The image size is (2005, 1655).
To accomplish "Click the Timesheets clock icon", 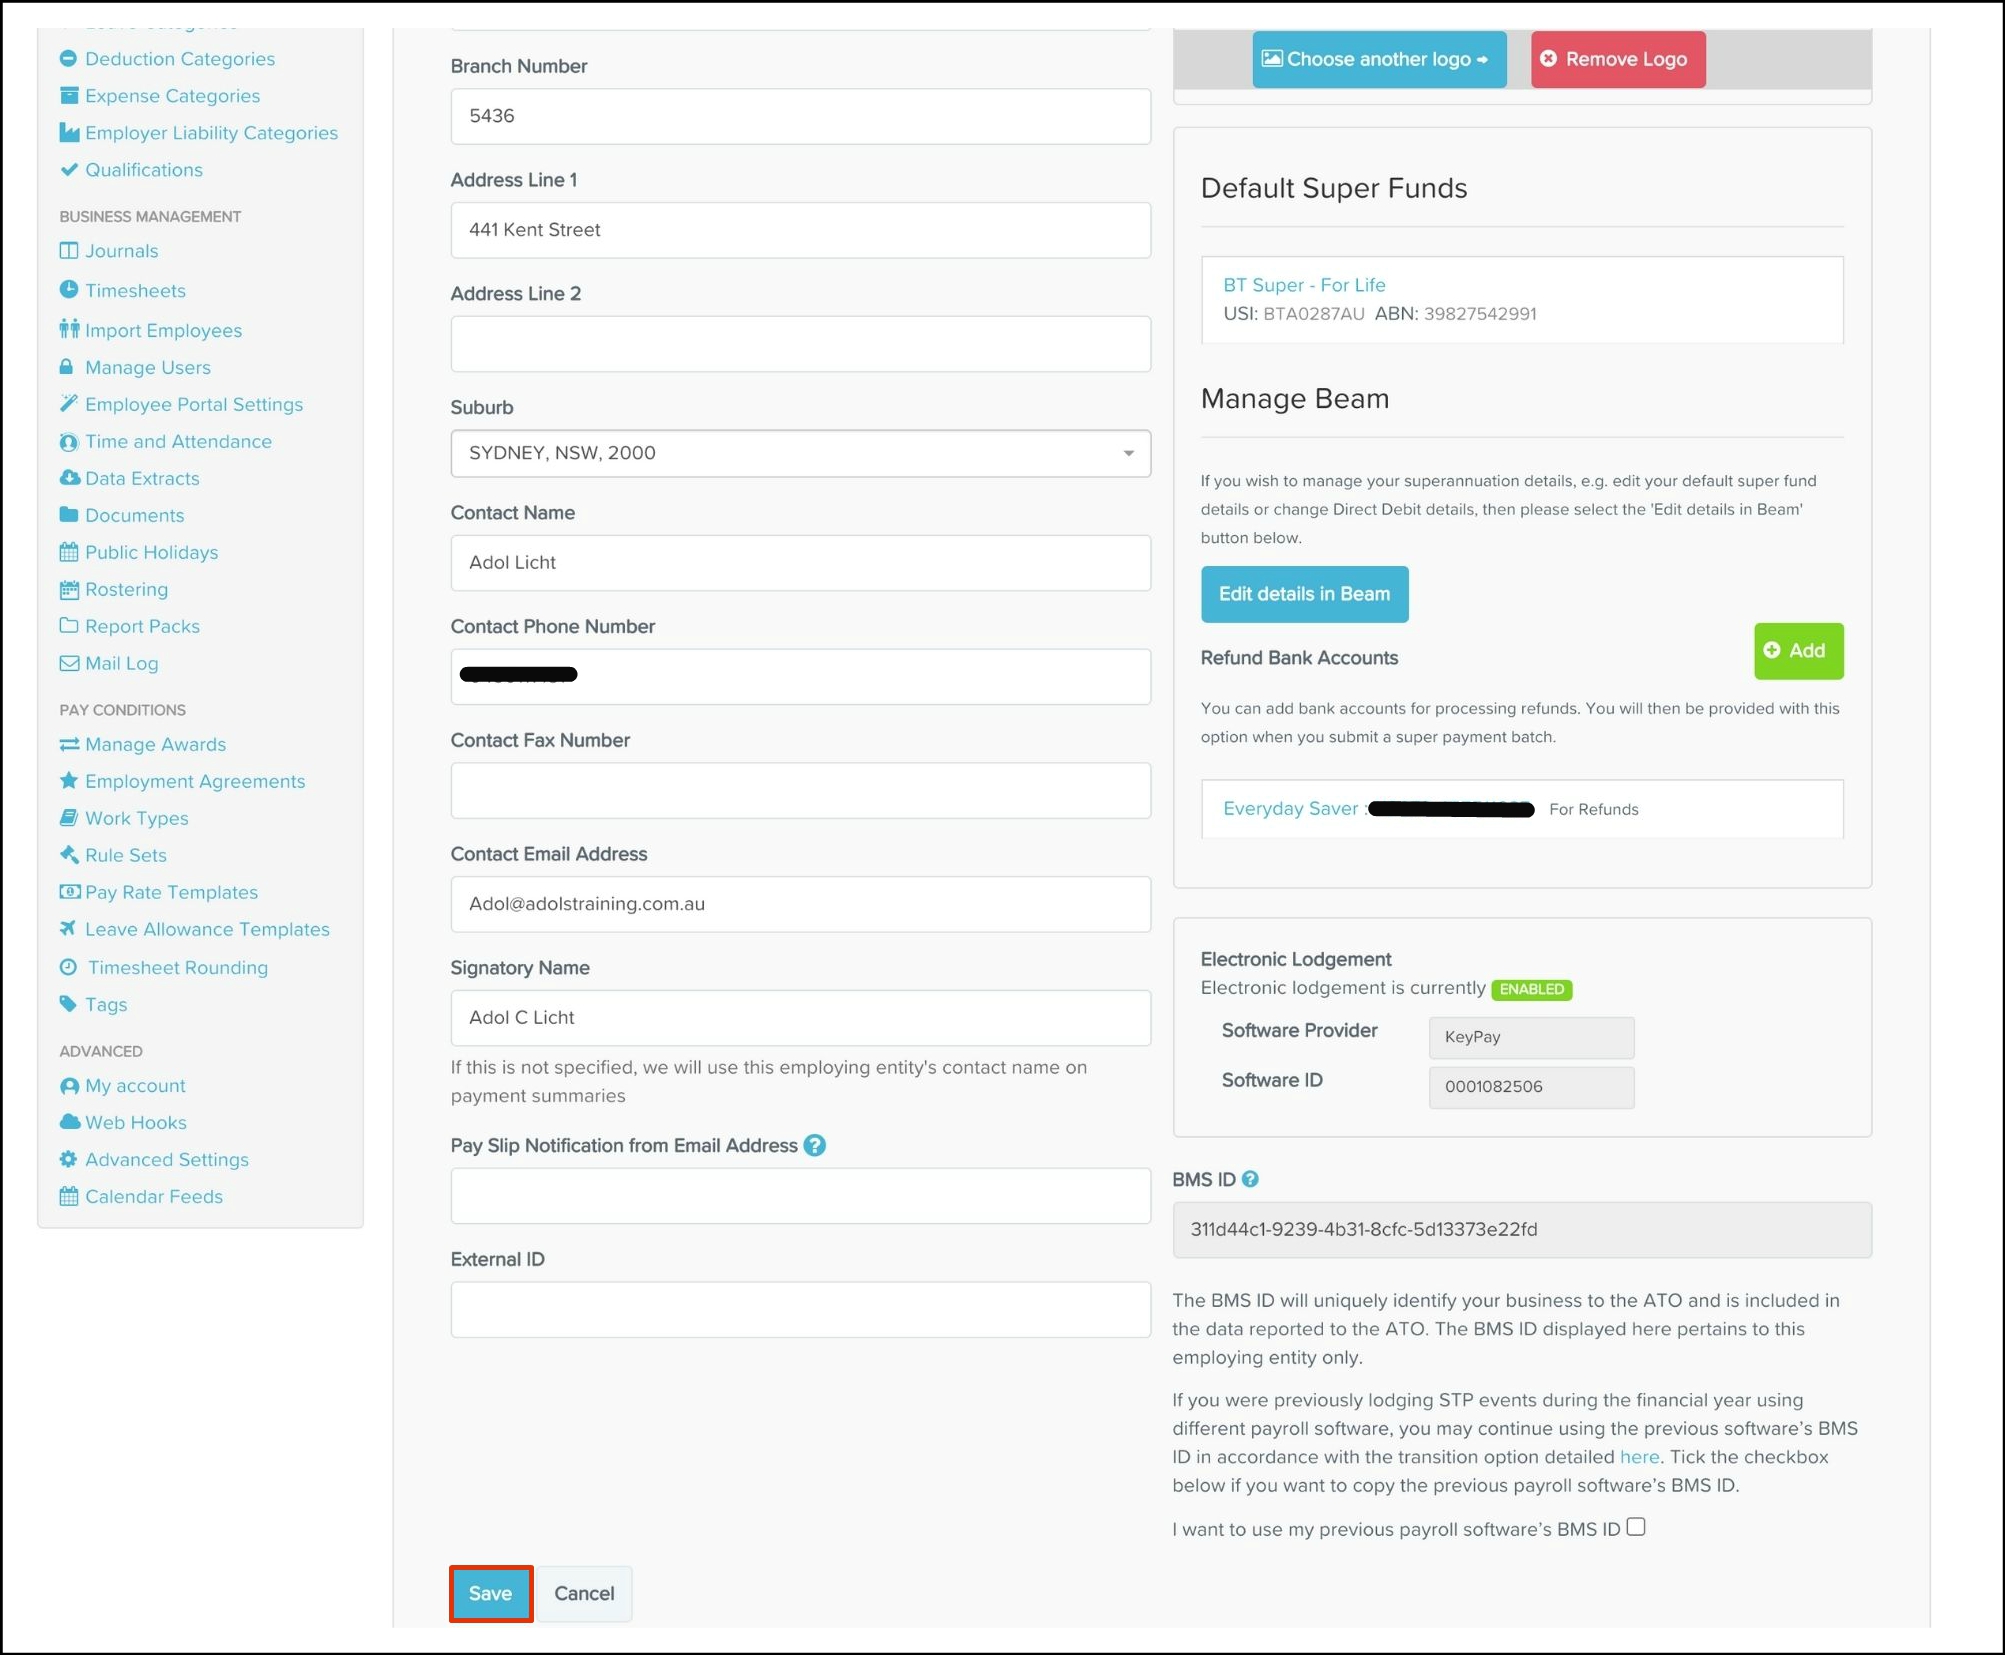I will (x=68, y=290).
